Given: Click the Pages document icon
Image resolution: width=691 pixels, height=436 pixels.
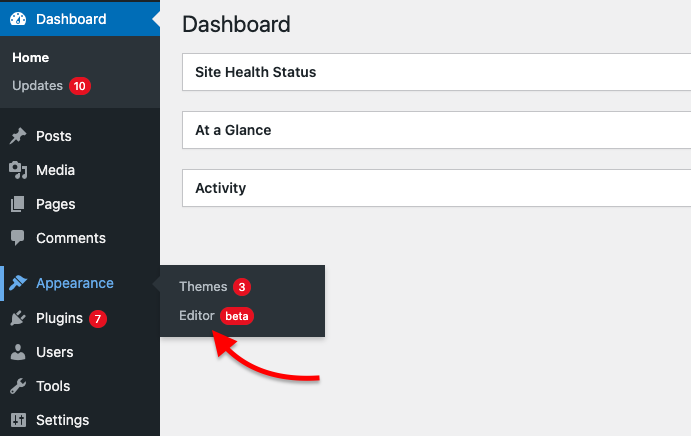Looking at the screenshot, I should (18, 204).
